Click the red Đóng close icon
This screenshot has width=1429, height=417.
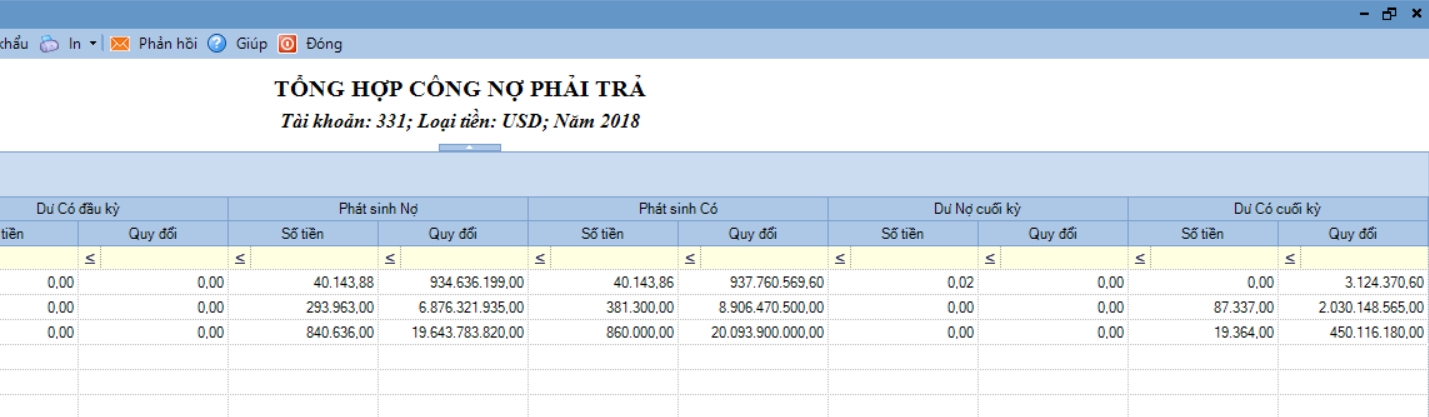pos(287,44)
